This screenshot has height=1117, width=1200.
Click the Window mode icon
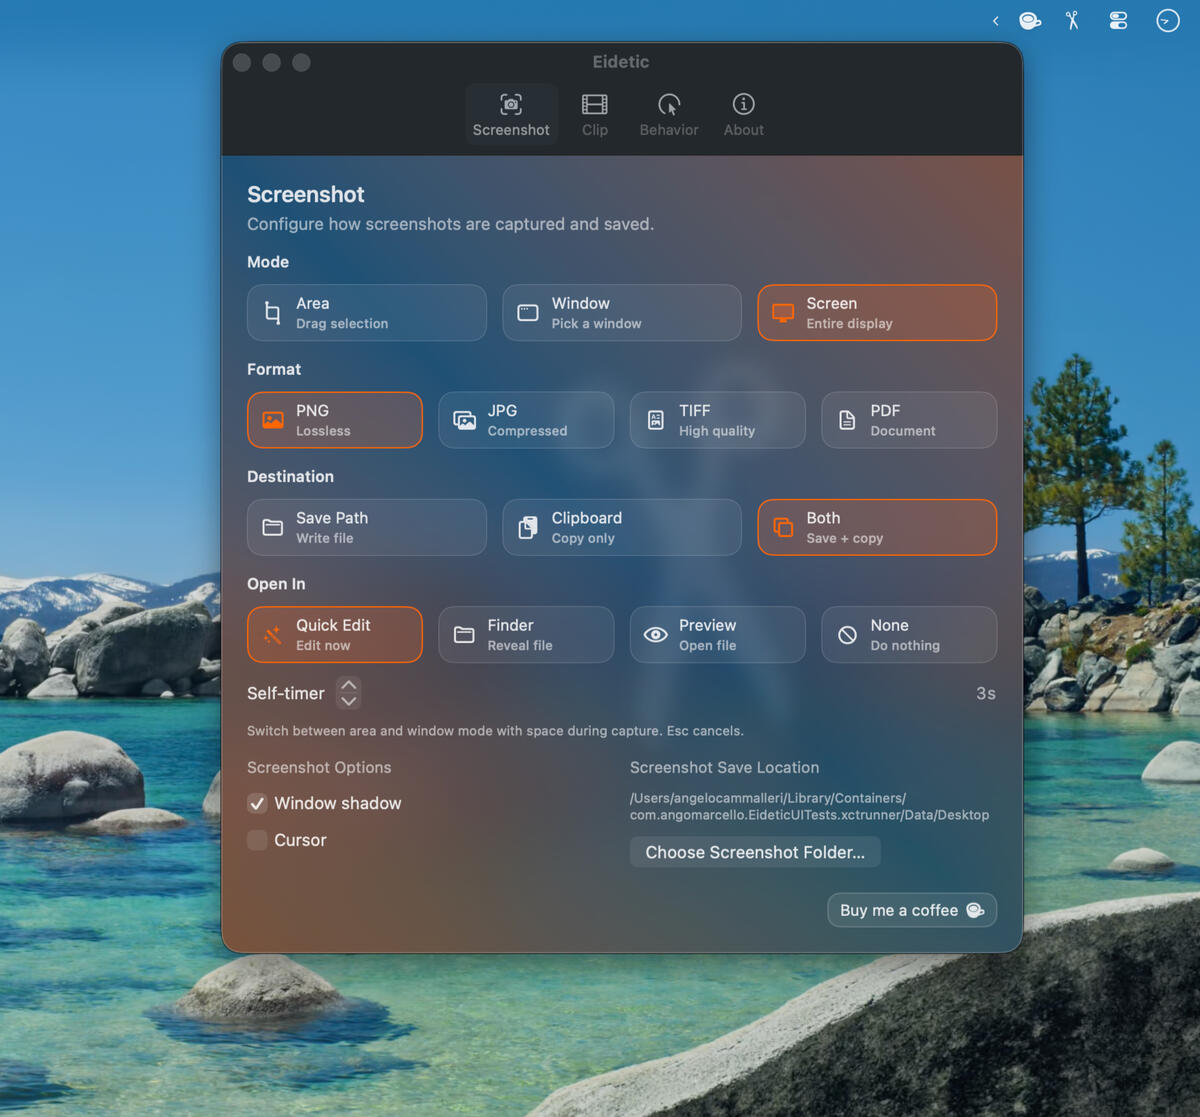point(528,313)
